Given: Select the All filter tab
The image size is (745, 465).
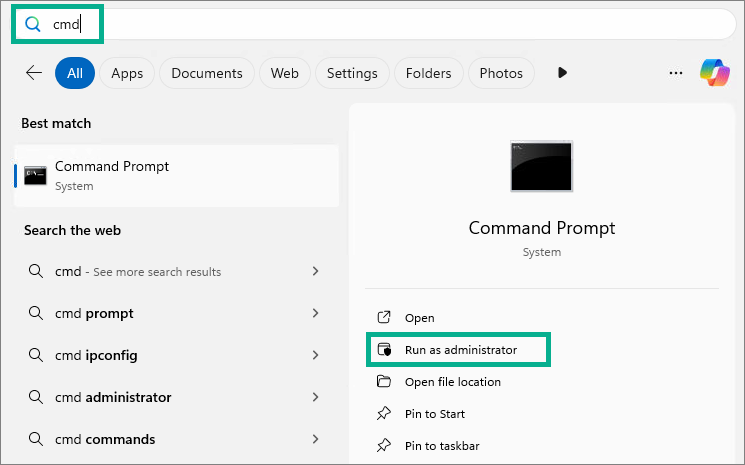Looking at the screenshot, I should click(75, 73).
